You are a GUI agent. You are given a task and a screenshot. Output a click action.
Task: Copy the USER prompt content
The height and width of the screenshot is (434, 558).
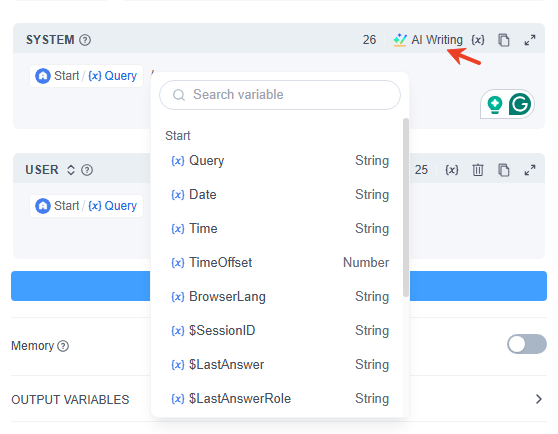(504, 170)
